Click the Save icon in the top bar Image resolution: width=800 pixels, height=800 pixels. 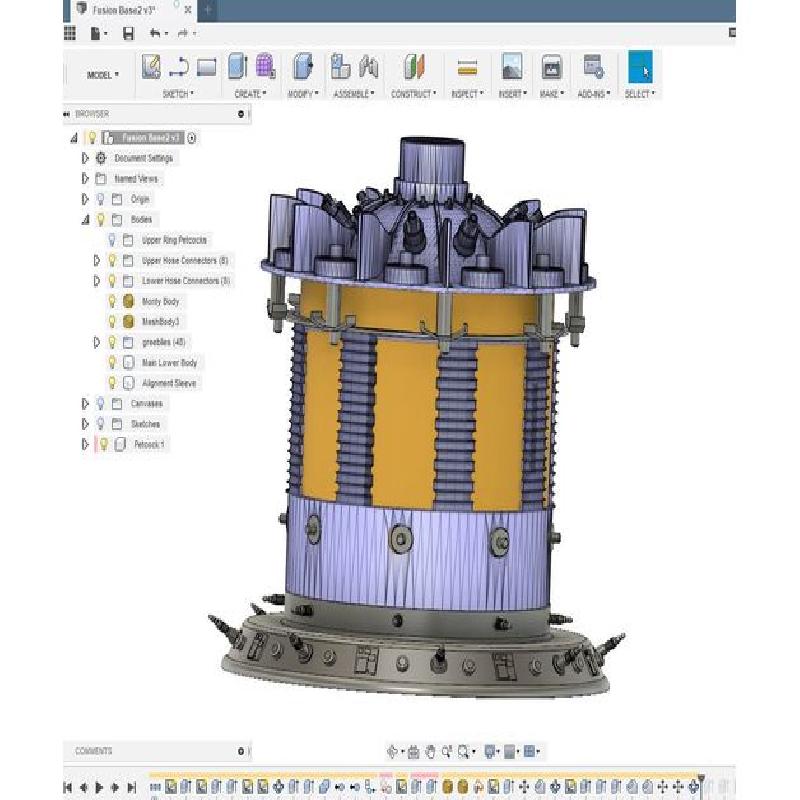128,33
